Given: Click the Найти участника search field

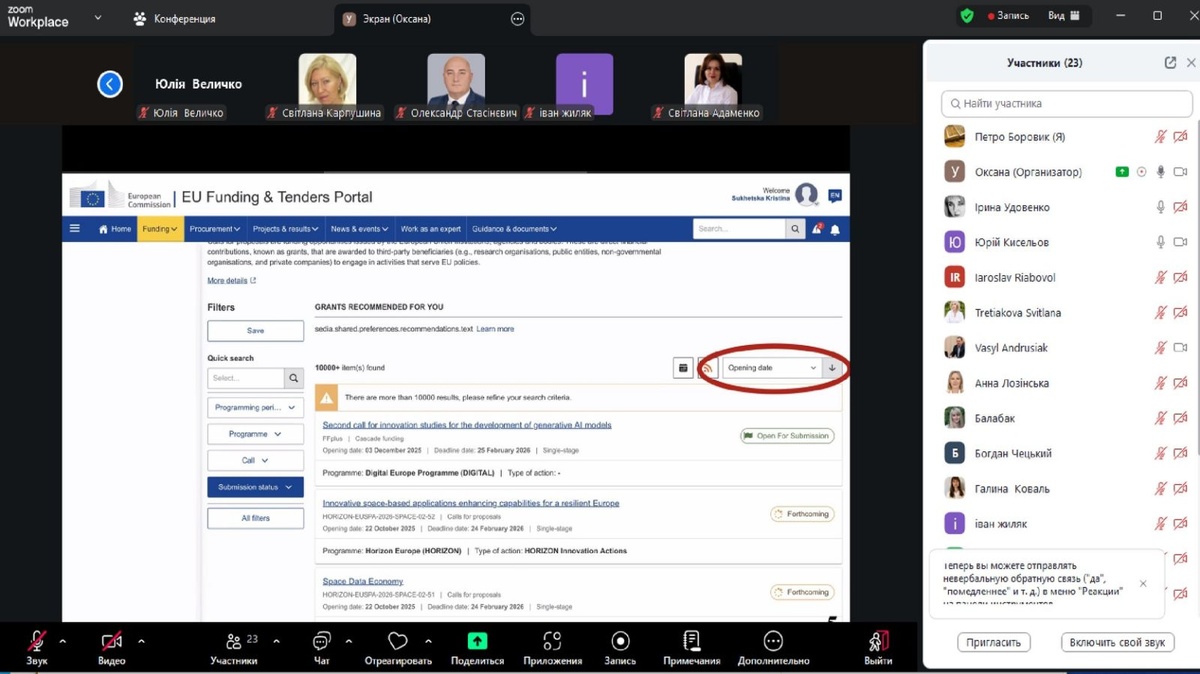Looking at the screenshot, I should coord(1066,103).
